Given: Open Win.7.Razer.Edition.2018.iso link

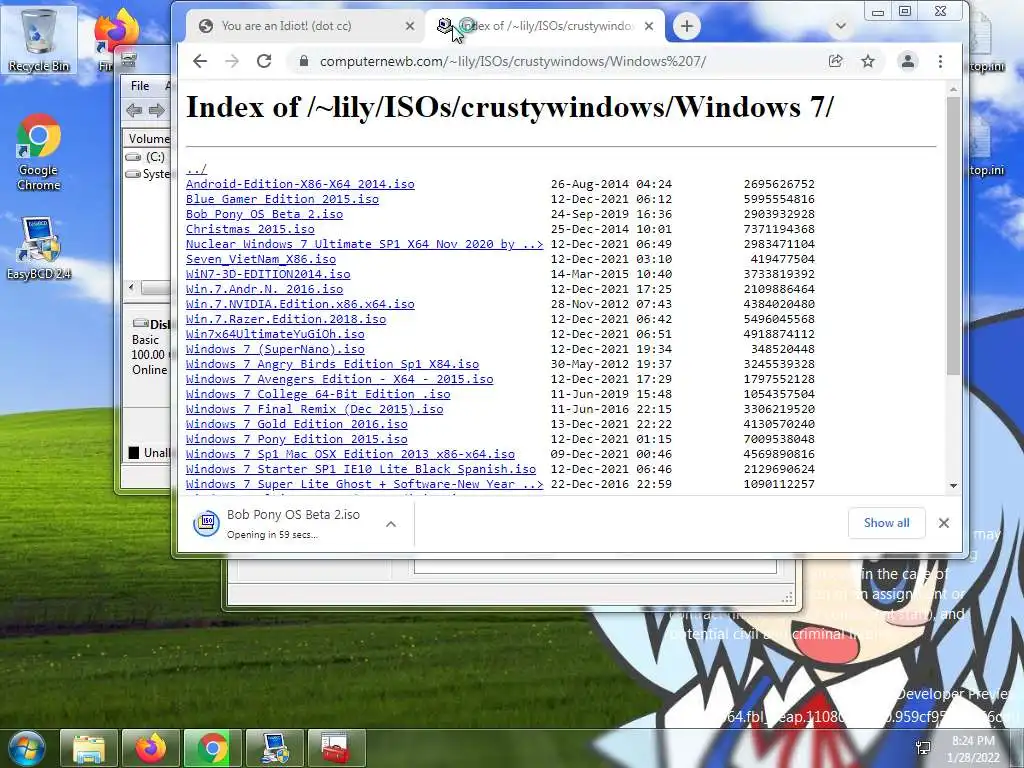Looking at the screenshot, I should 286,319.
